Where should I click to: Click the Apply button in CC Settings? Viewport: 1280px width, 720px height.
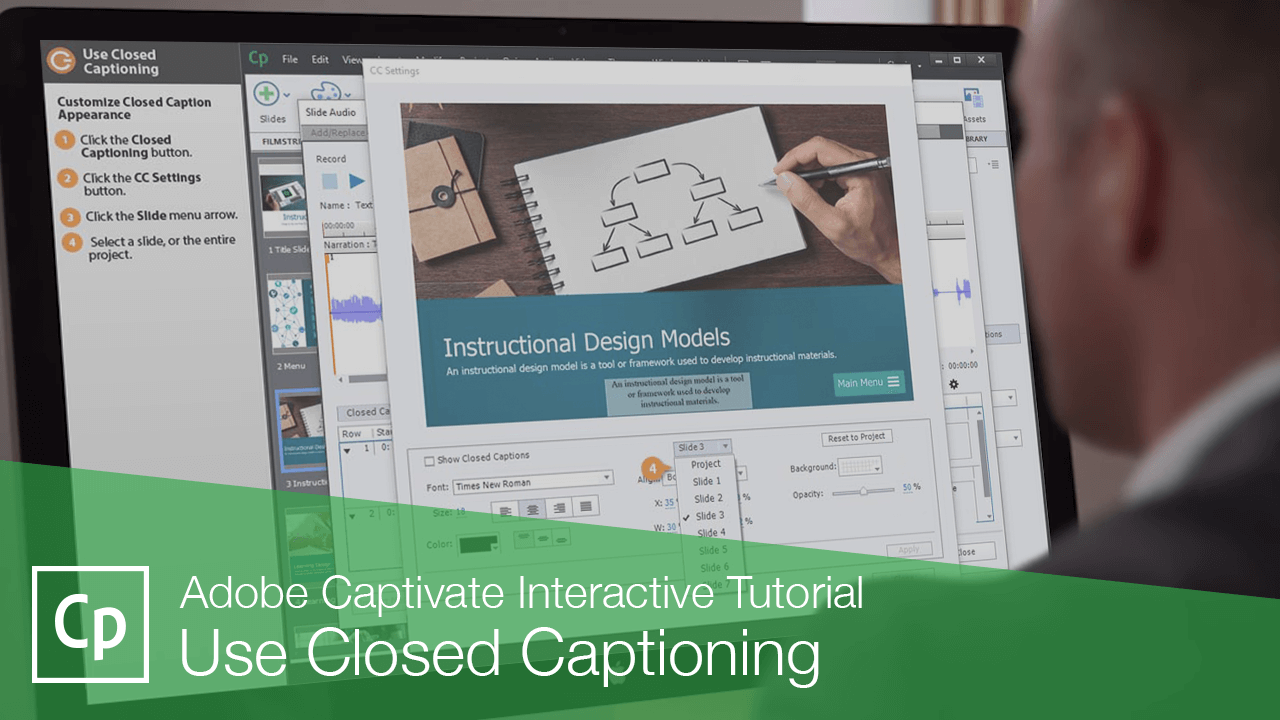point(908,549)
